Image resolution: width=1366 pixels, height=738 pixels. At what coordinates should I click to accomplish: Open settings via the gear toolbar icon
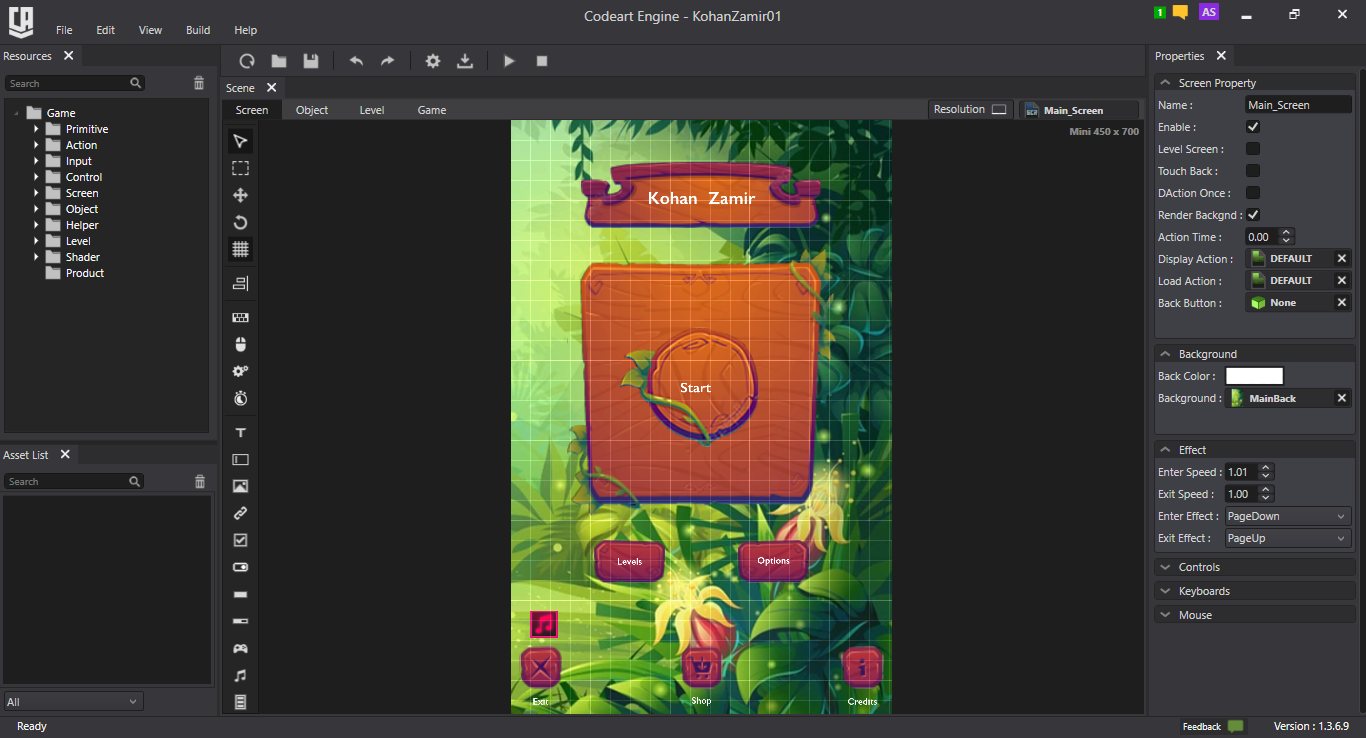click(x=433, y=61)
